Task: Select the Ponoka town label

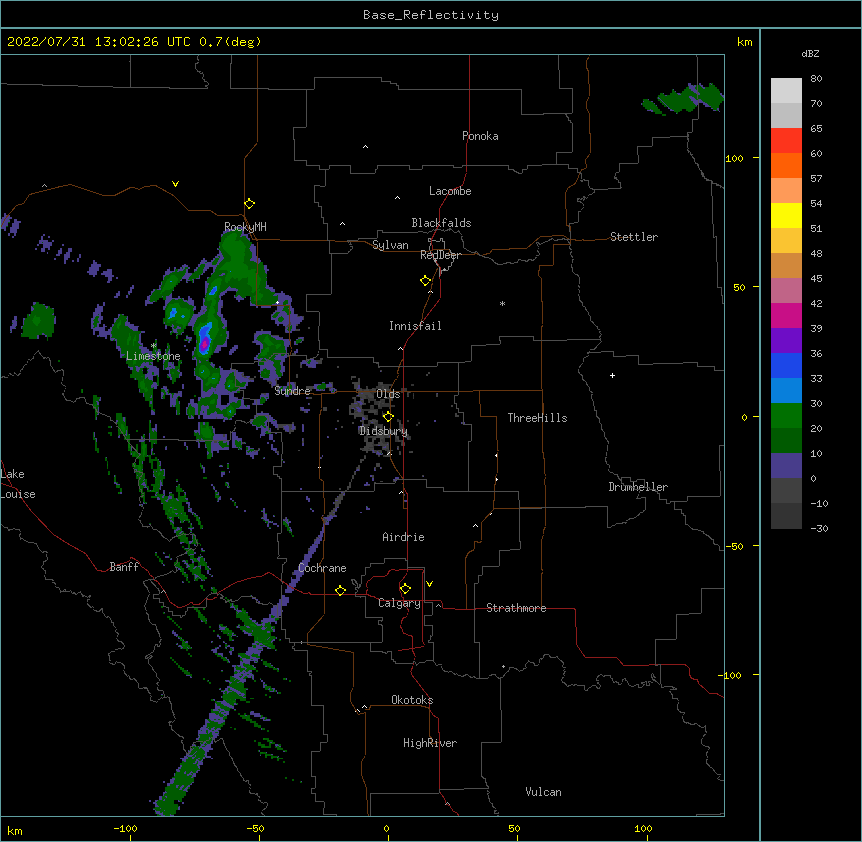Action: click(x=480, y=136)
